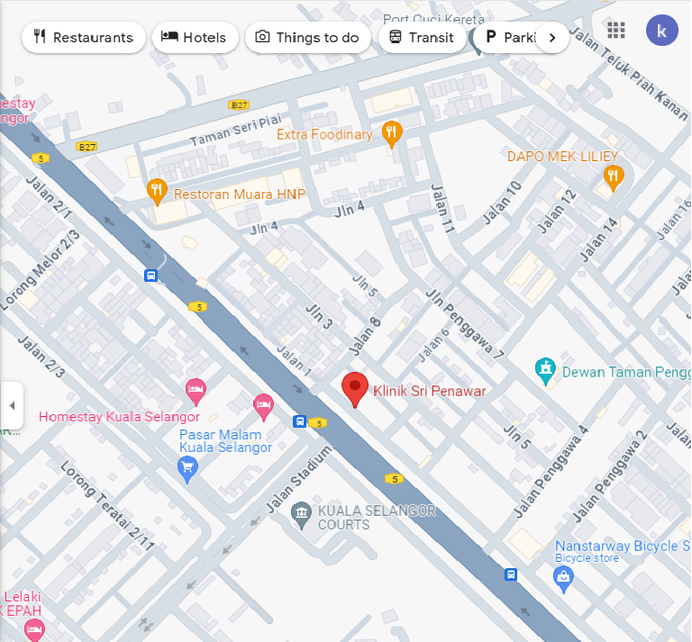Open the Google apps grid icon
This screenshot has width=692, height=642.
[x=616, y=30]
